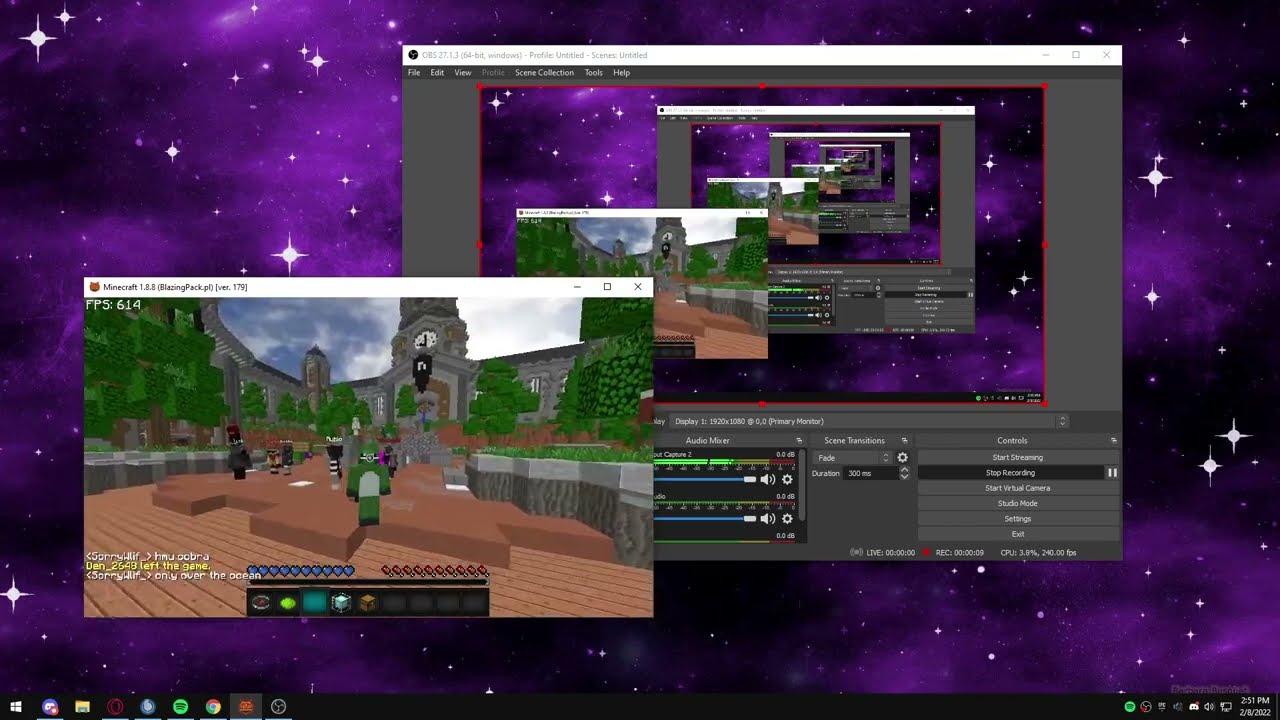Open the Help menu in OBS
This screenshot has width=1280, height=720.
621,72
